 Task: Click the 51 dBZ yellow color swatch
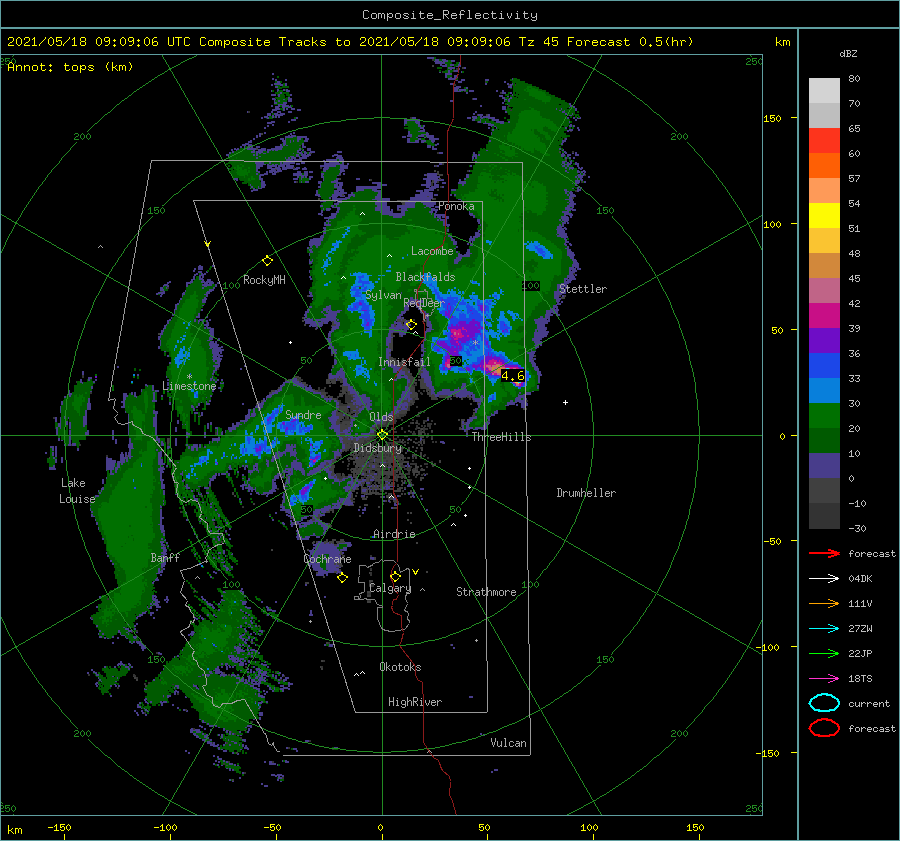(824, 215)
